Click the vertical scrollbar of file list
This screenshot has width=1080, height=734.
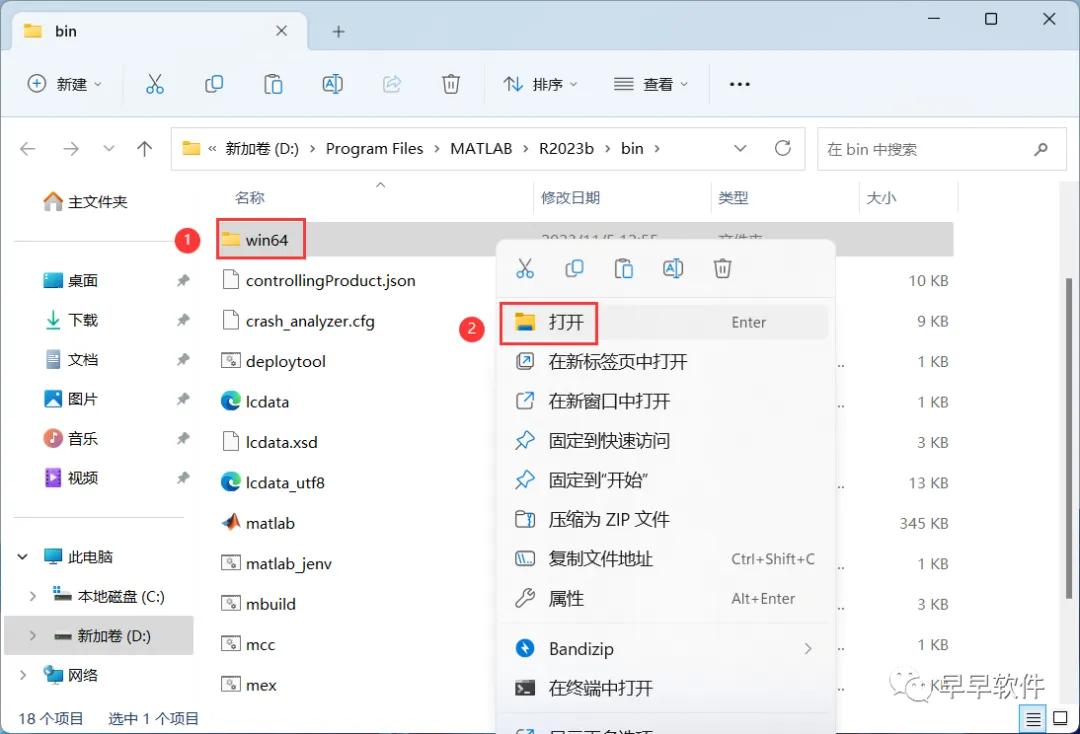[1068, 438]
